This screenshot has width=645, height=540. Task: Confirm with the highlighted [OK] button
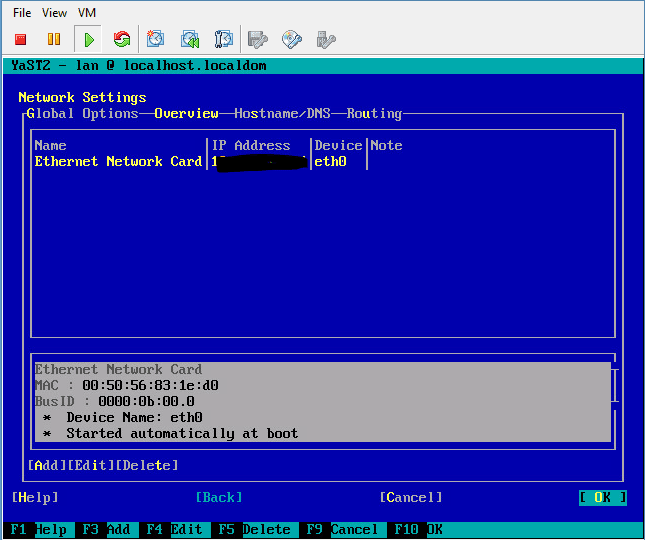pos(603,497)
